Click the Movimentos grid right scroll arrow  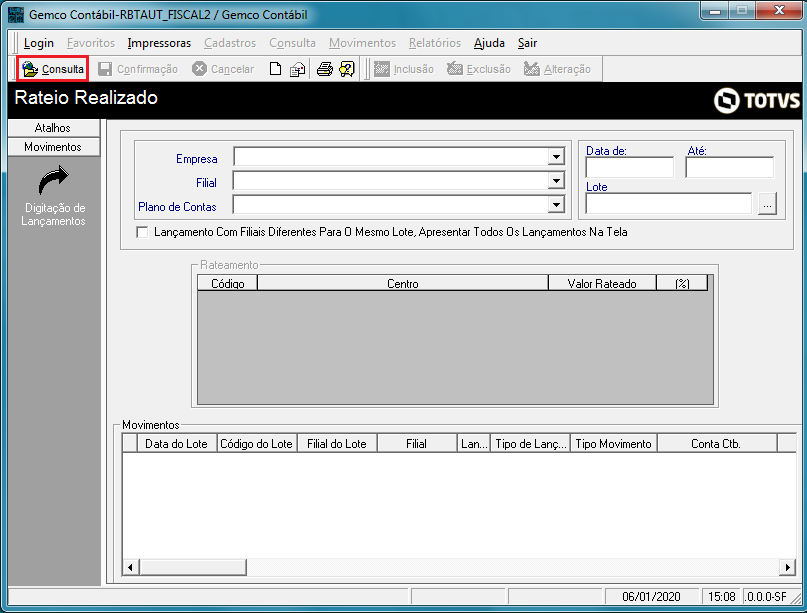787,567
